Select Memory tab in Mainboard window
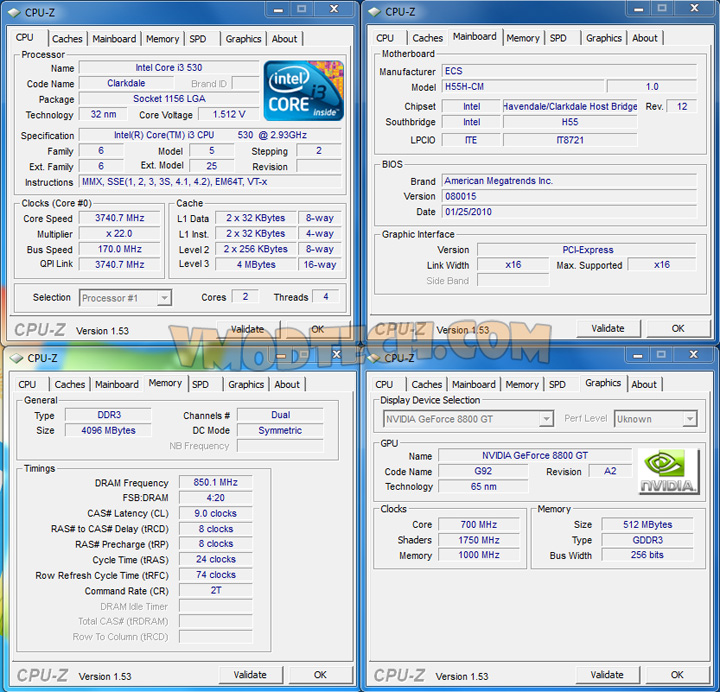The width and height of the screenshot is (720, 692). coord(523,38)
